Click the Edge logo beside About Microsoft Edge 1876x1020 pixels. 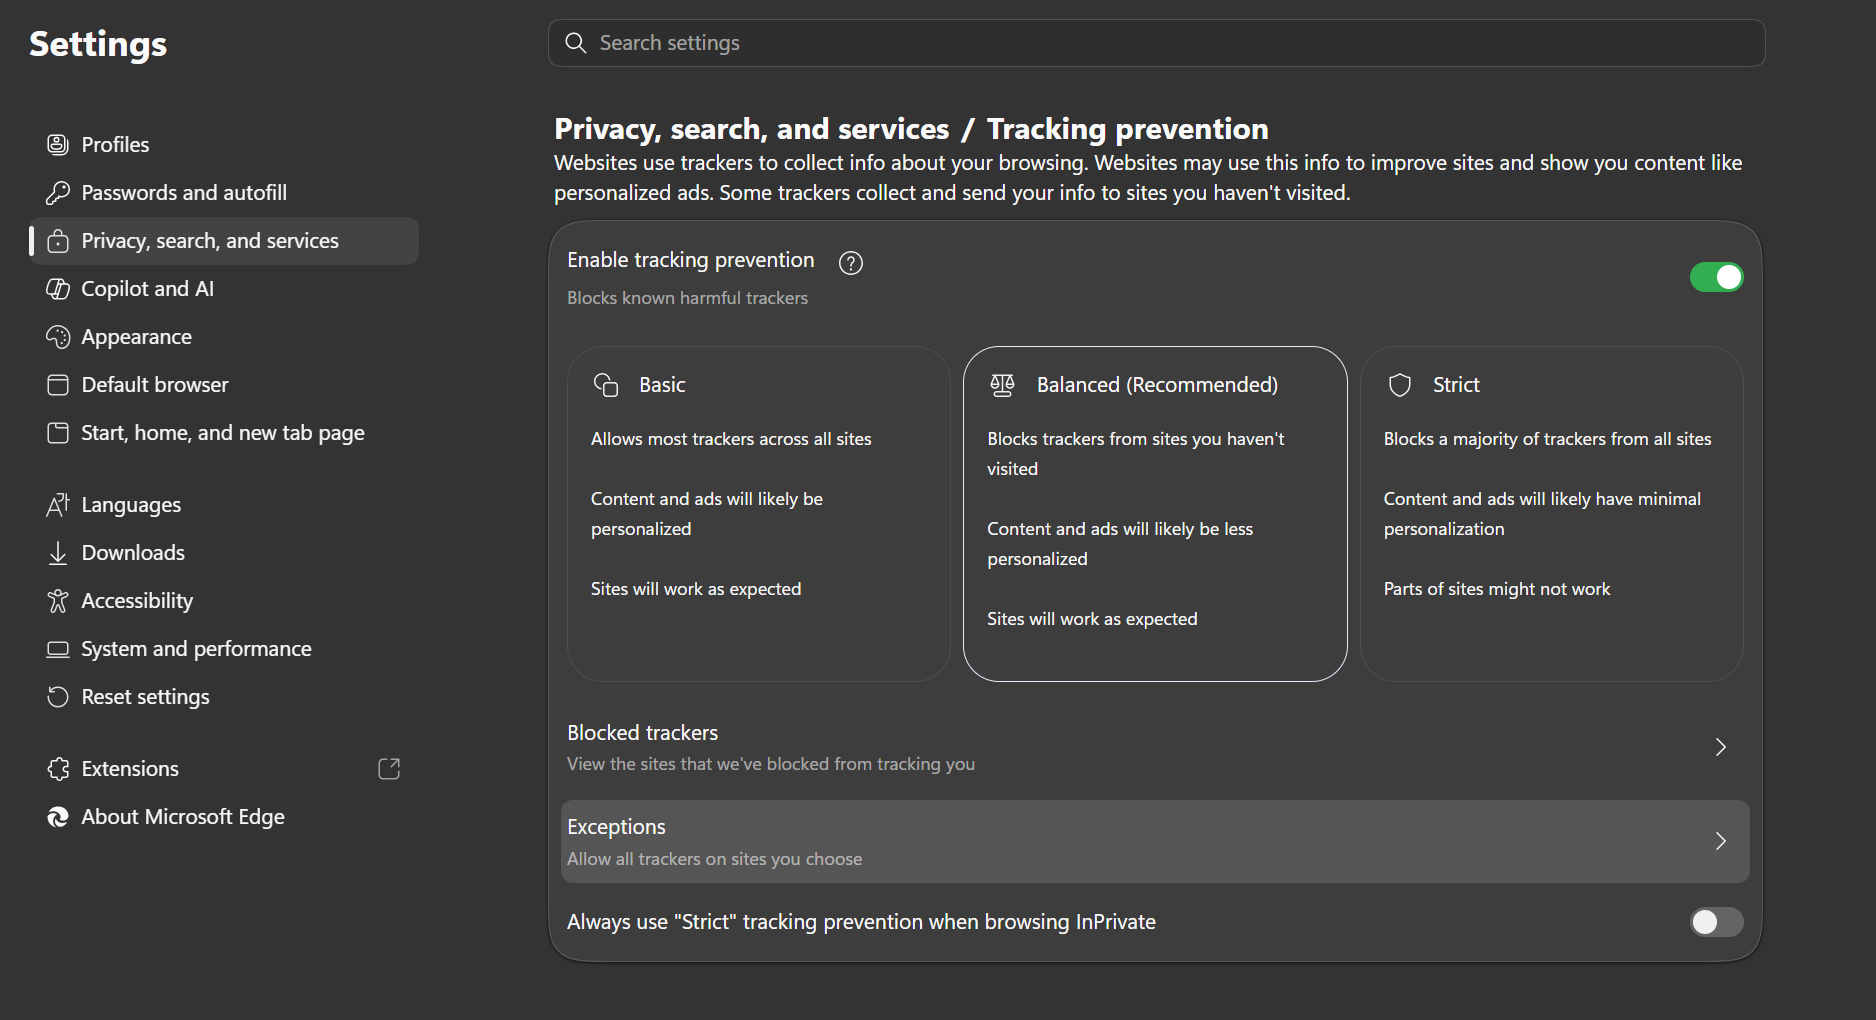(x=58, y=817)
